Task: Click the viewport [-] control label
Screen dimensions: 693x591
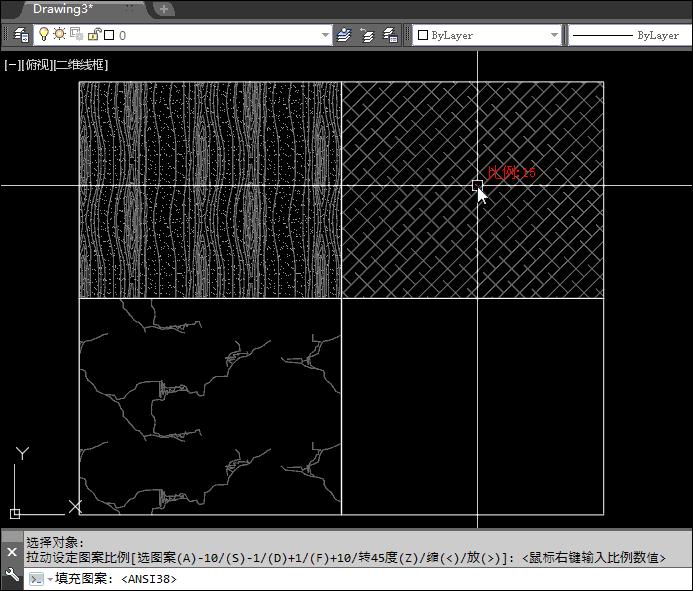Action: 10,65
